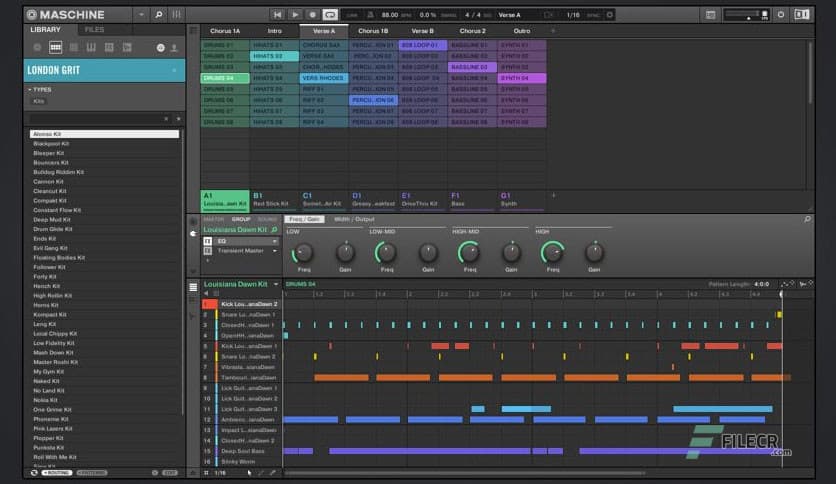Open the step grid 1/16 setting at the bottom
The height and width of the screenshot is (484, 836).
click(x=220, y=473)
